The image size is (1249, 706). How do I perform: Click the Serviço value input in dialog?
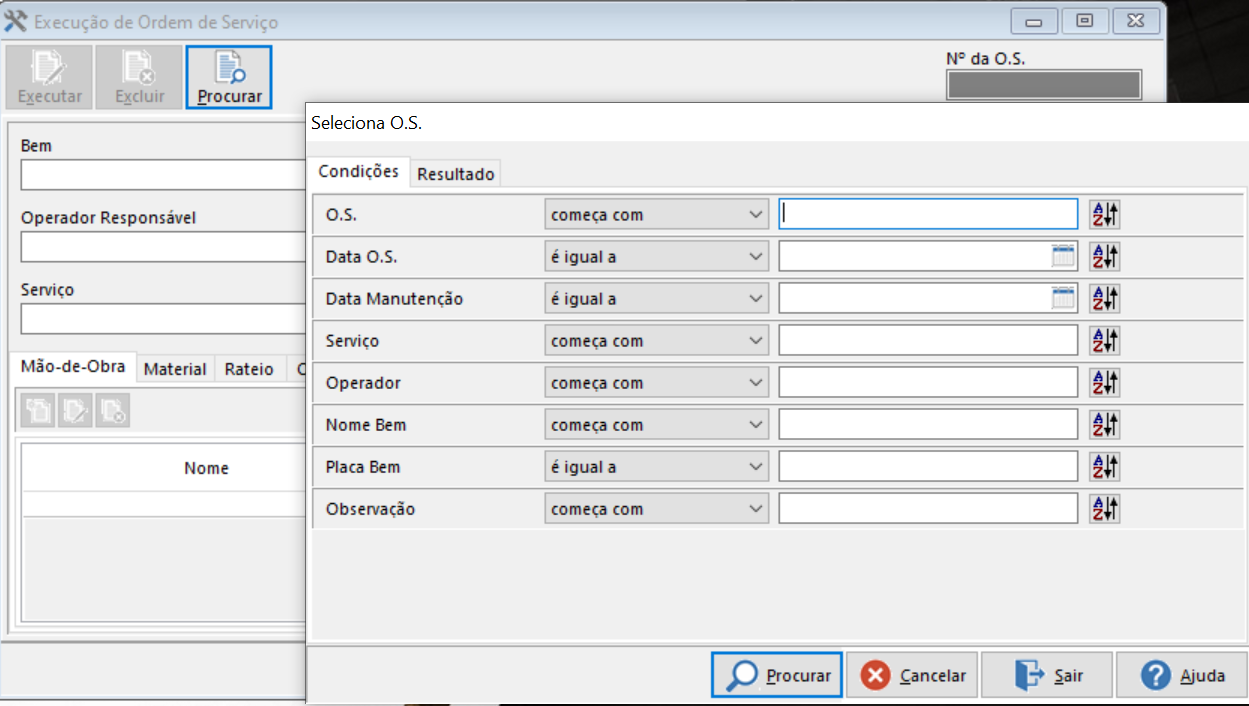tap(928, 340)
